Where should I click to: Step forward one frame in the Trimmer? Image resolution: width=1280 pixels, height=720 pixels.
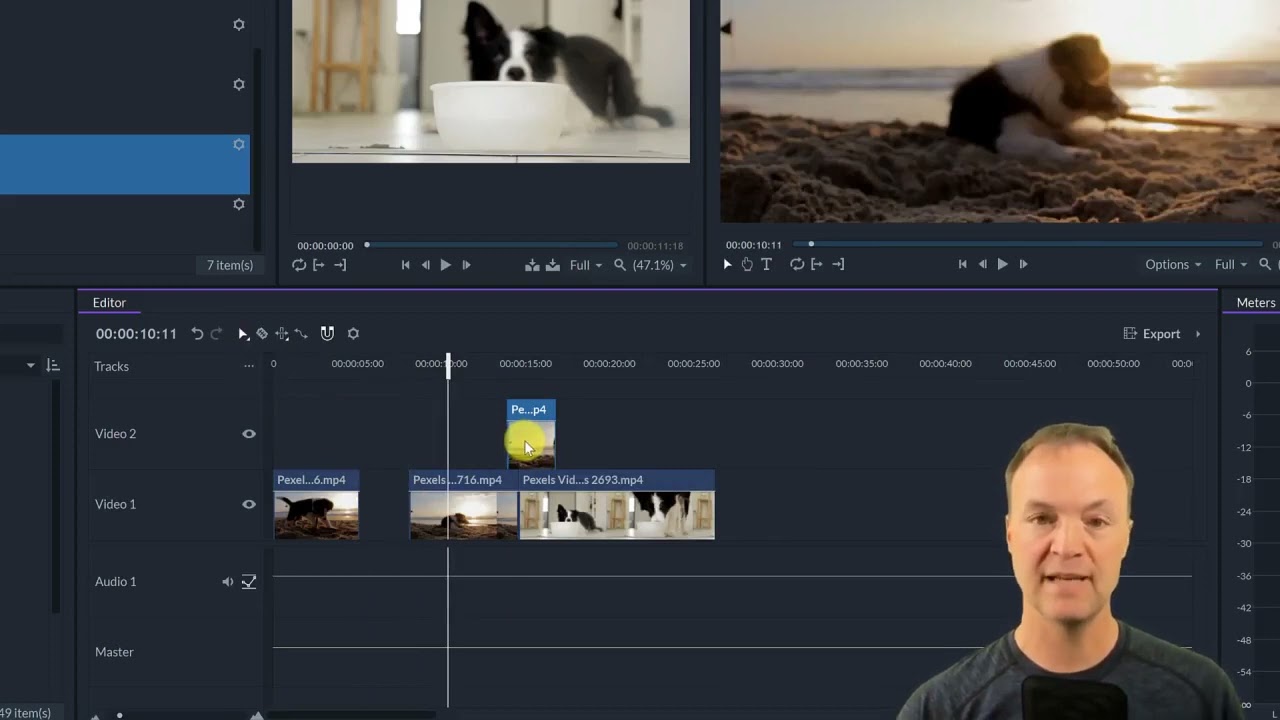coord(466,265)
